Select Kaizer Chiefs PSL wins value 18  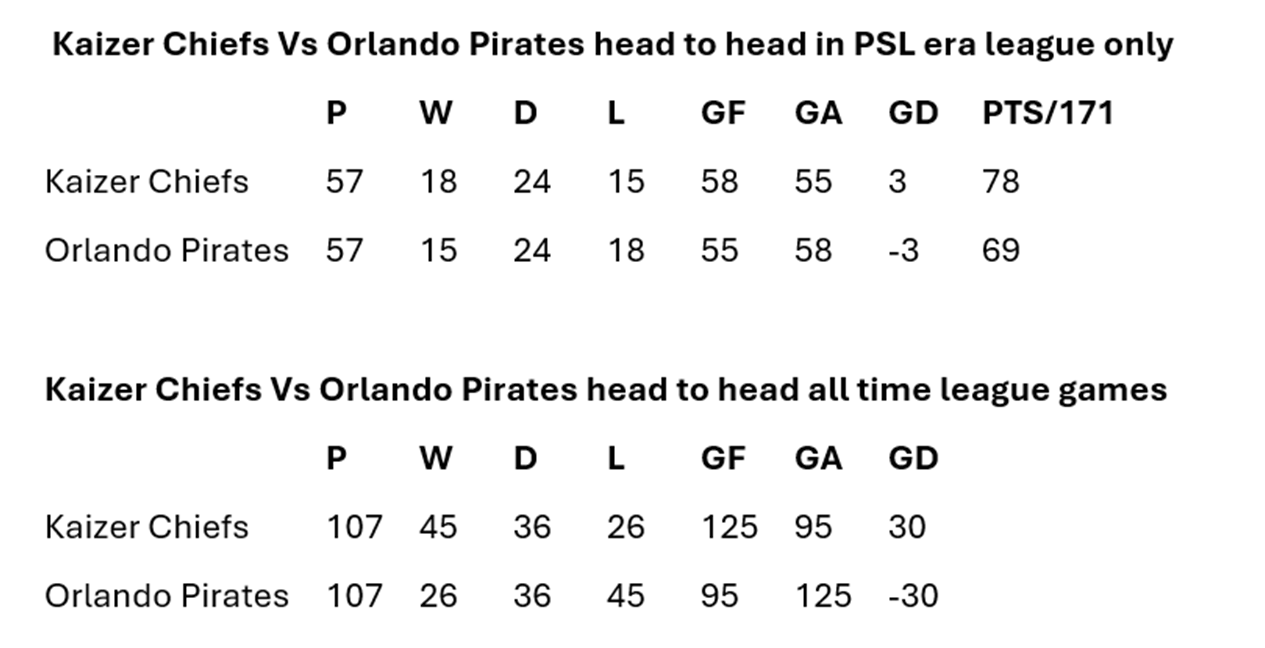coord(438,181)
